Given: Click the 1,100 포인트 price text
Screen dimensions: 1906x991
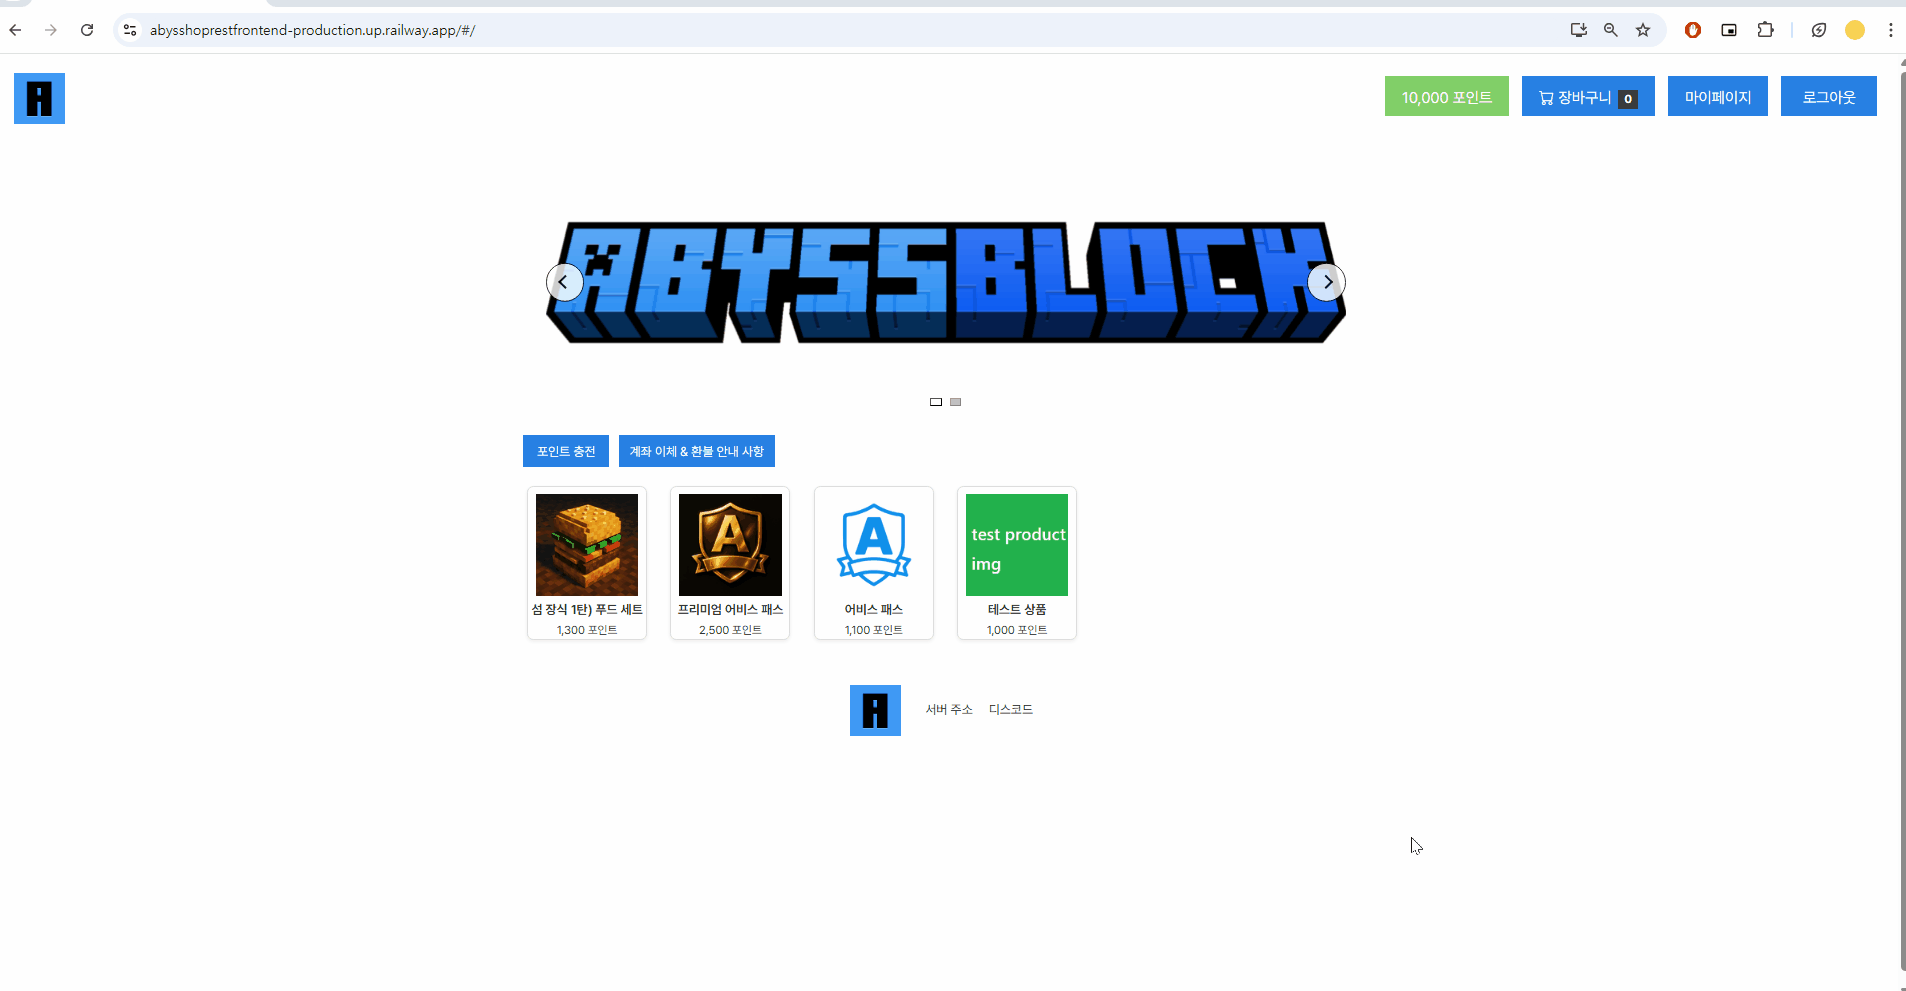Looking at the screenshot, I should (874, 630).
